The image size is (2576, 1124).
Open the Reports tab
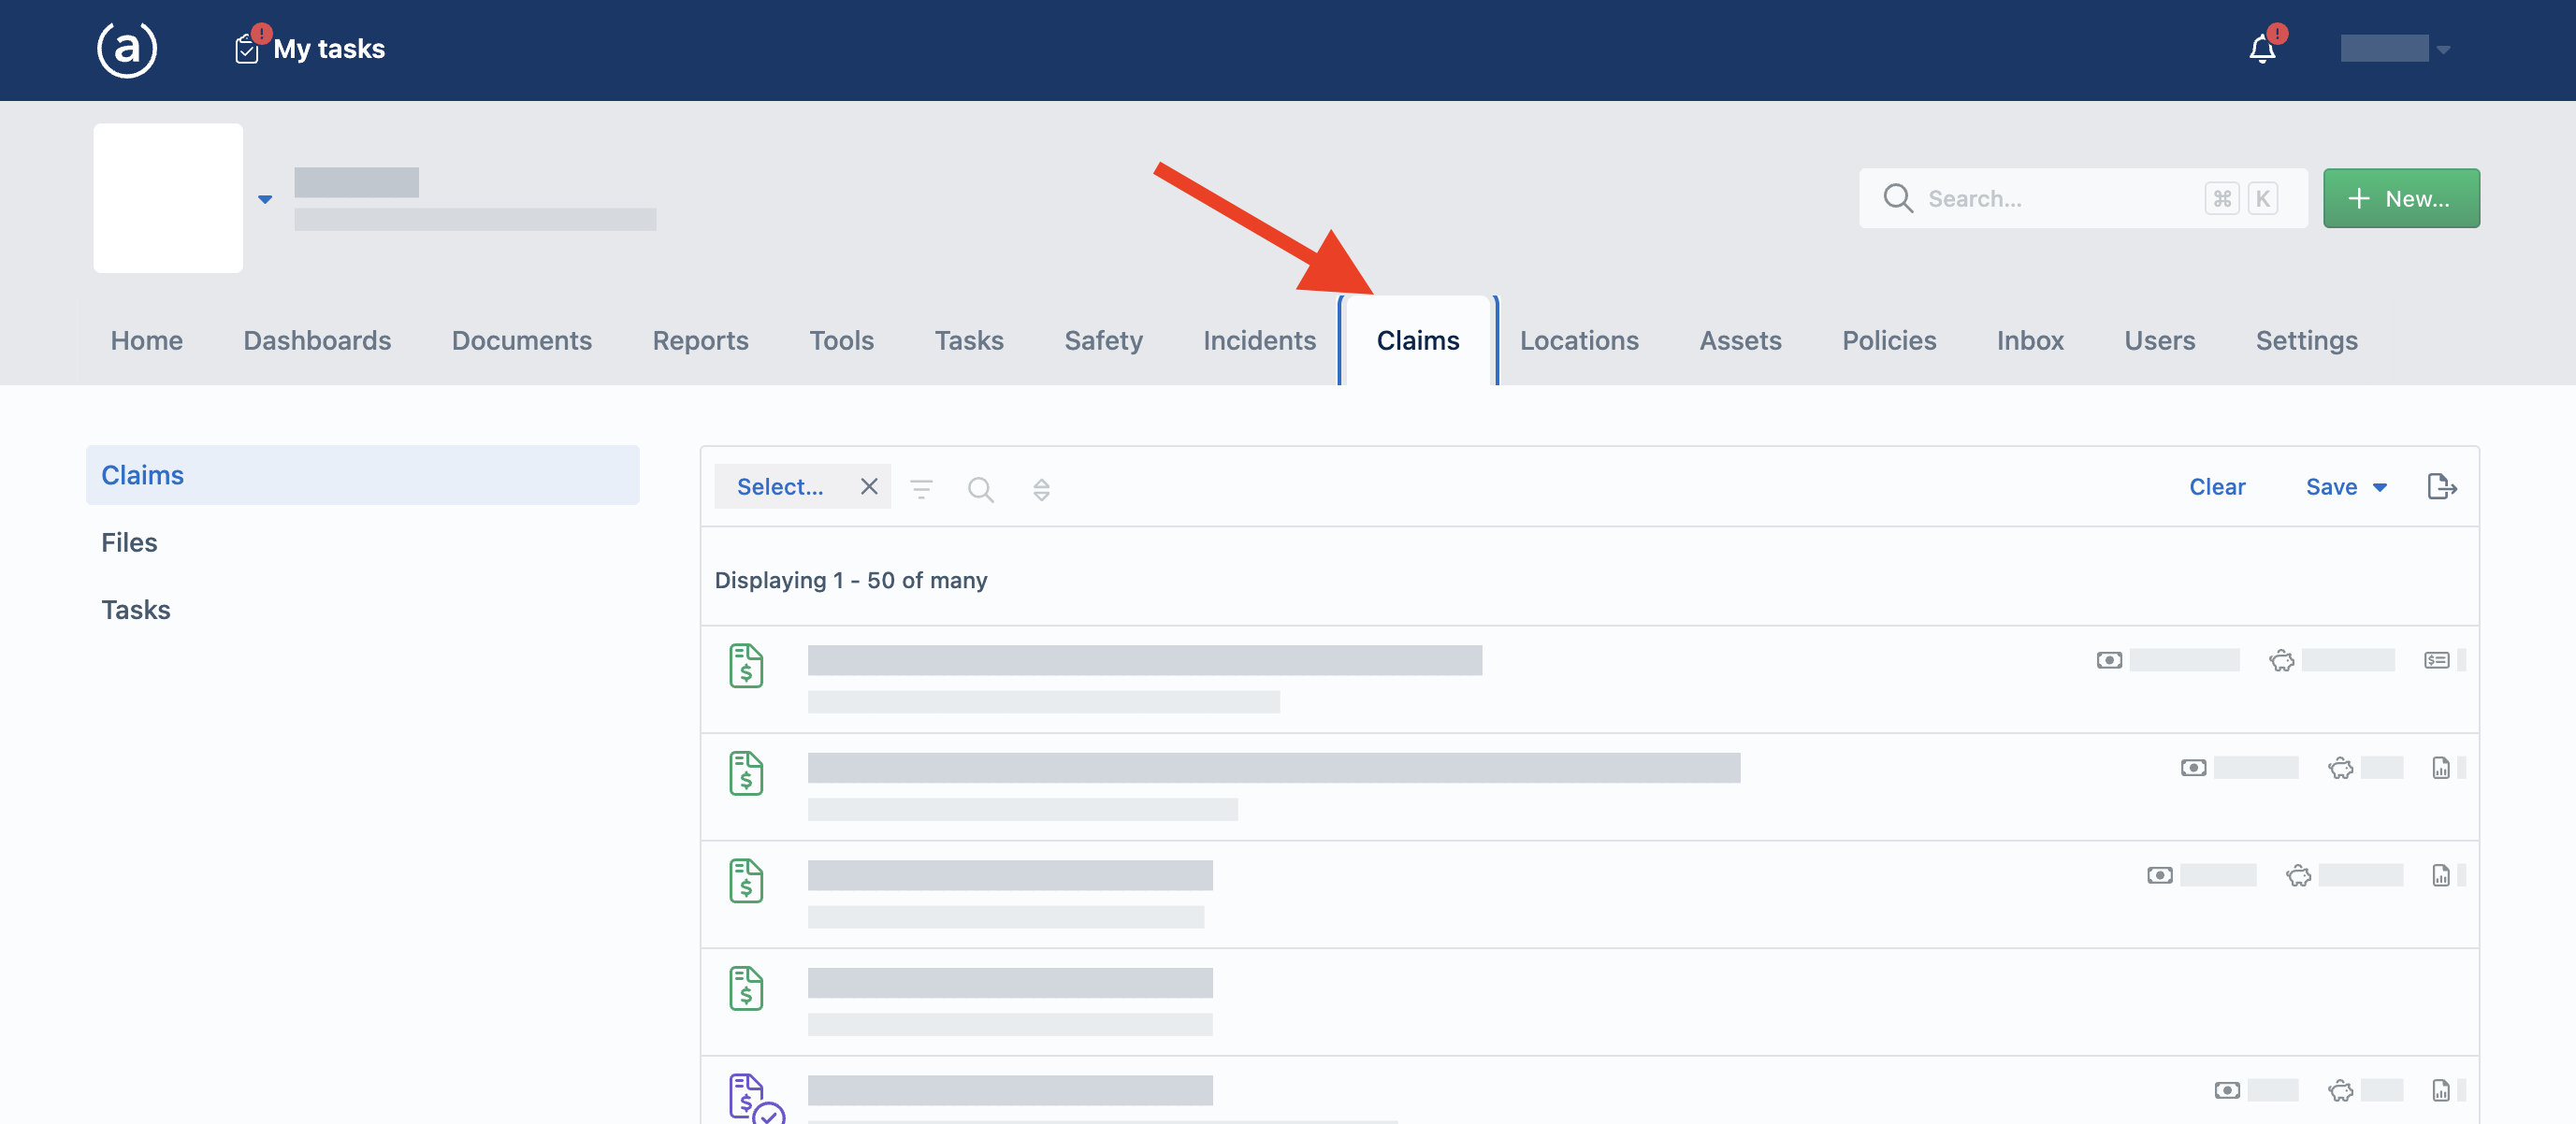pos(700,340)
